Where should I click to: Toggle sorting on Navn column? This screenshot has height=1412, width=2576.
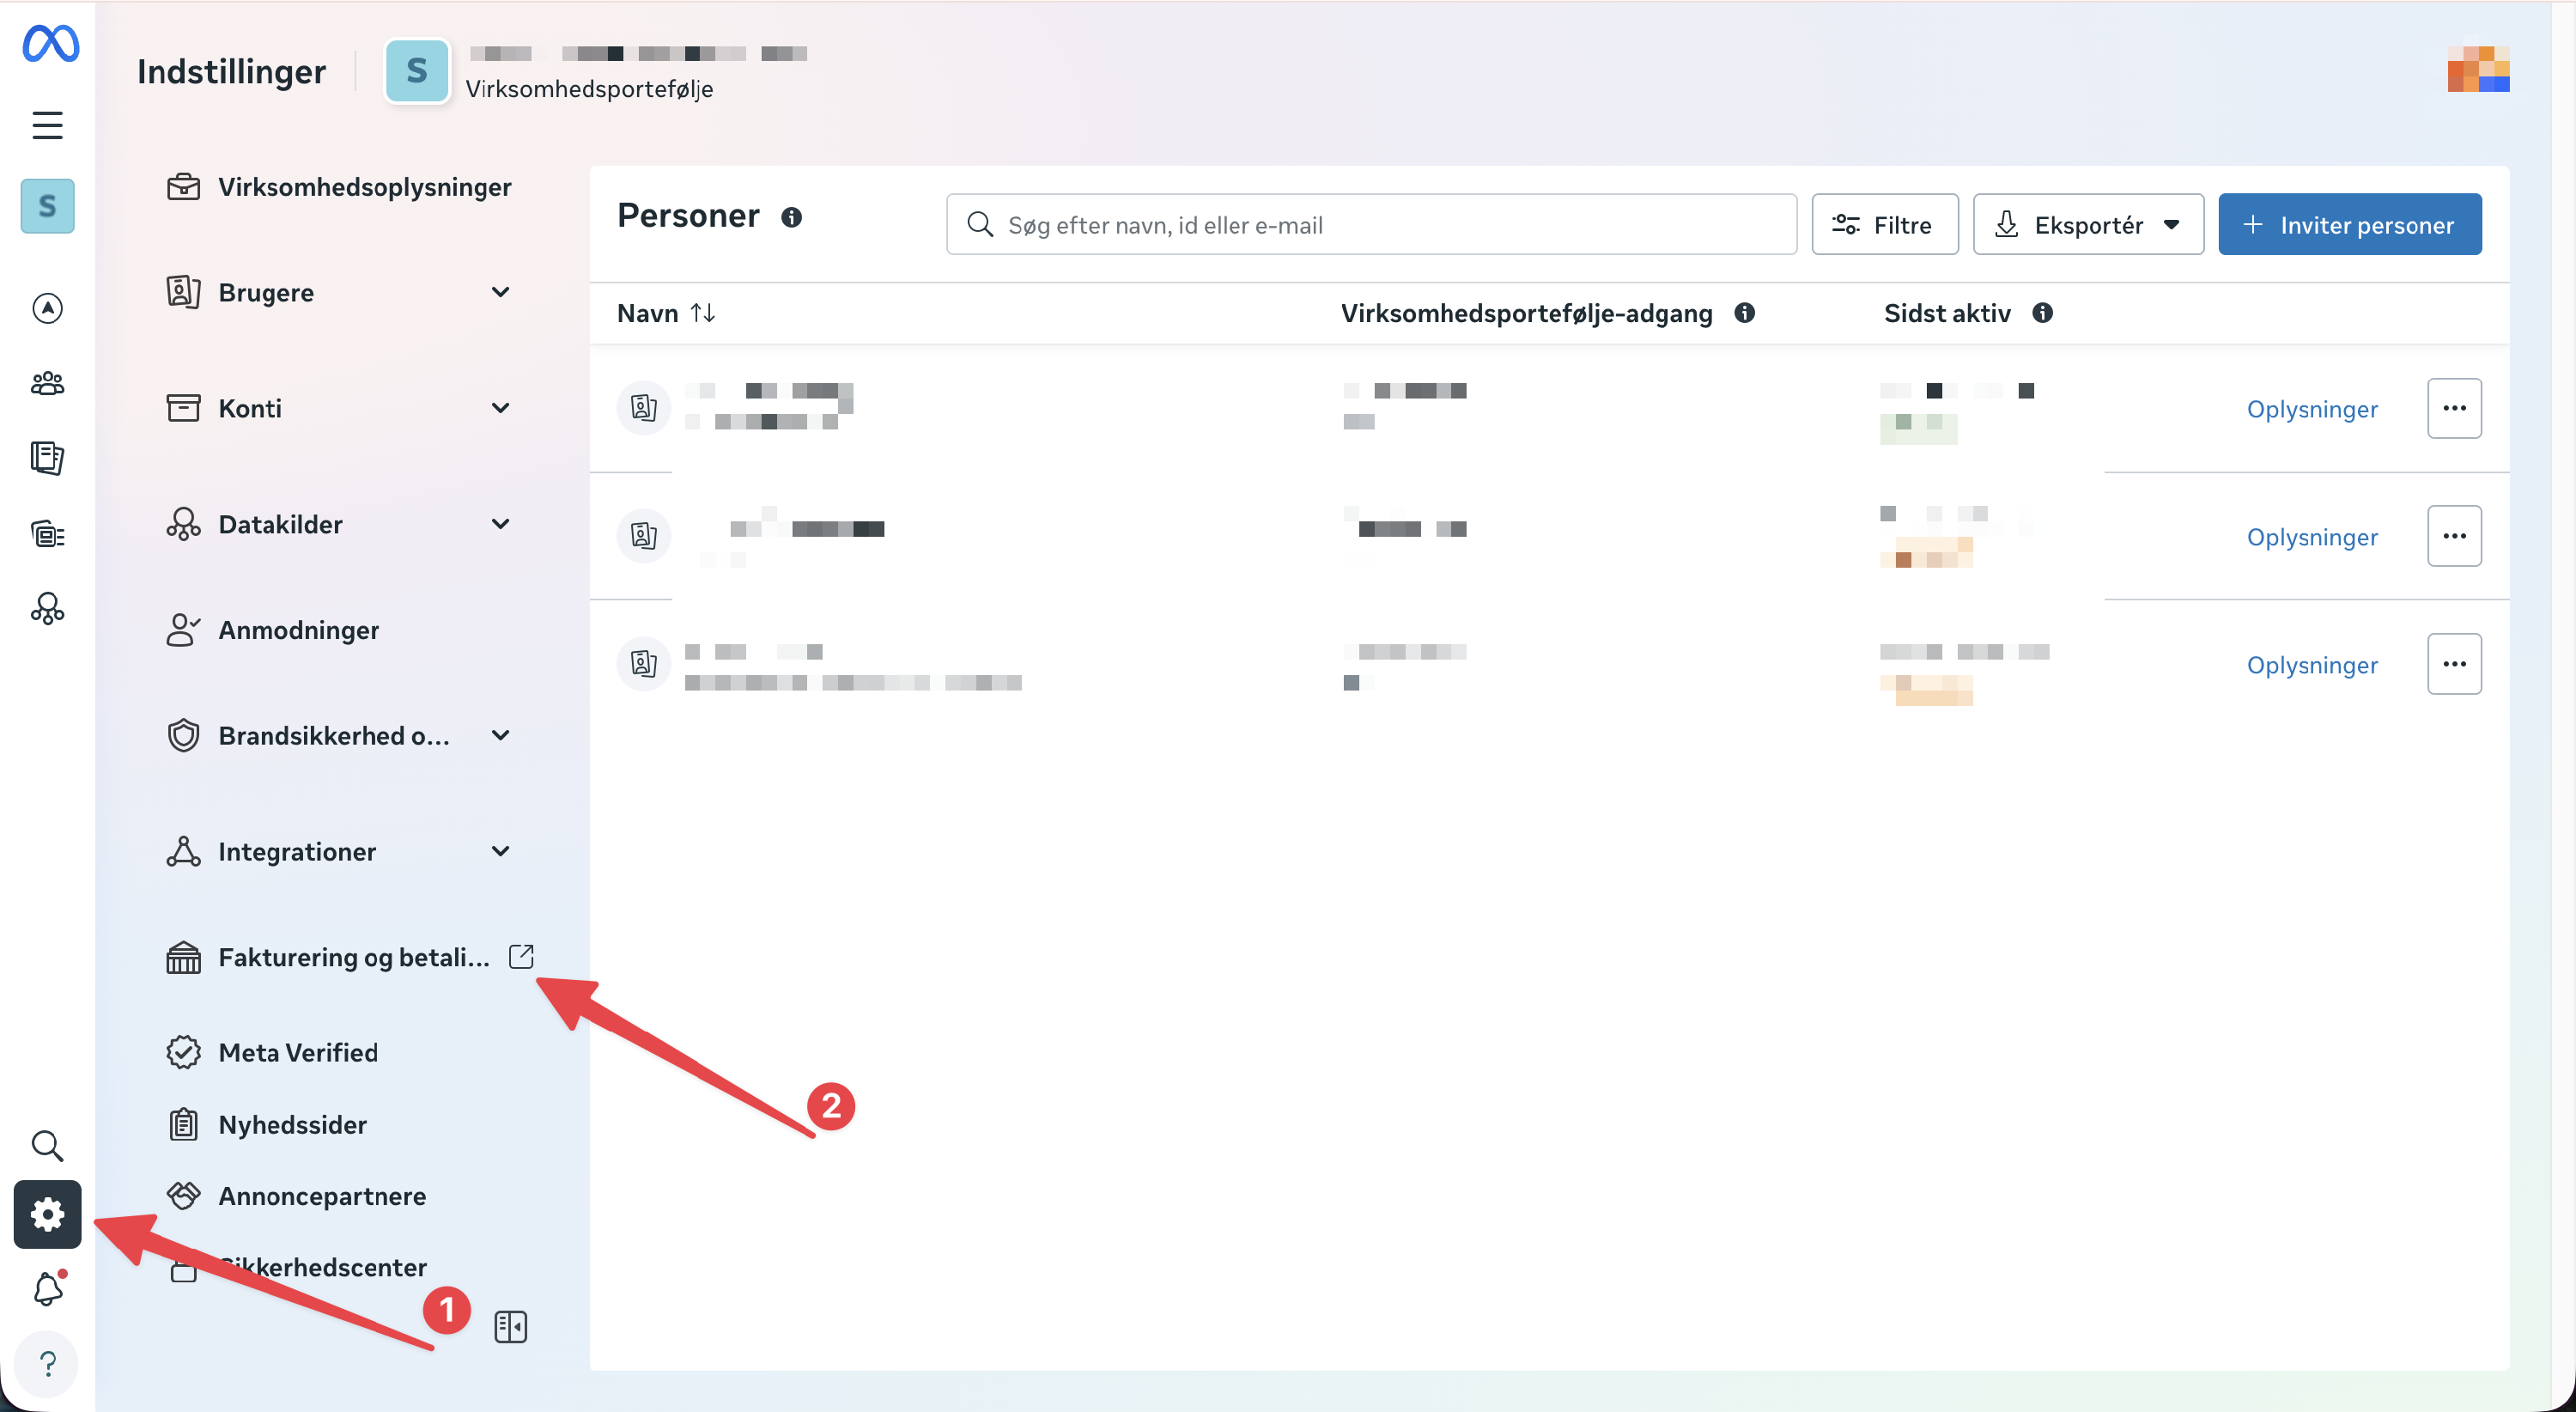(702, 313)
